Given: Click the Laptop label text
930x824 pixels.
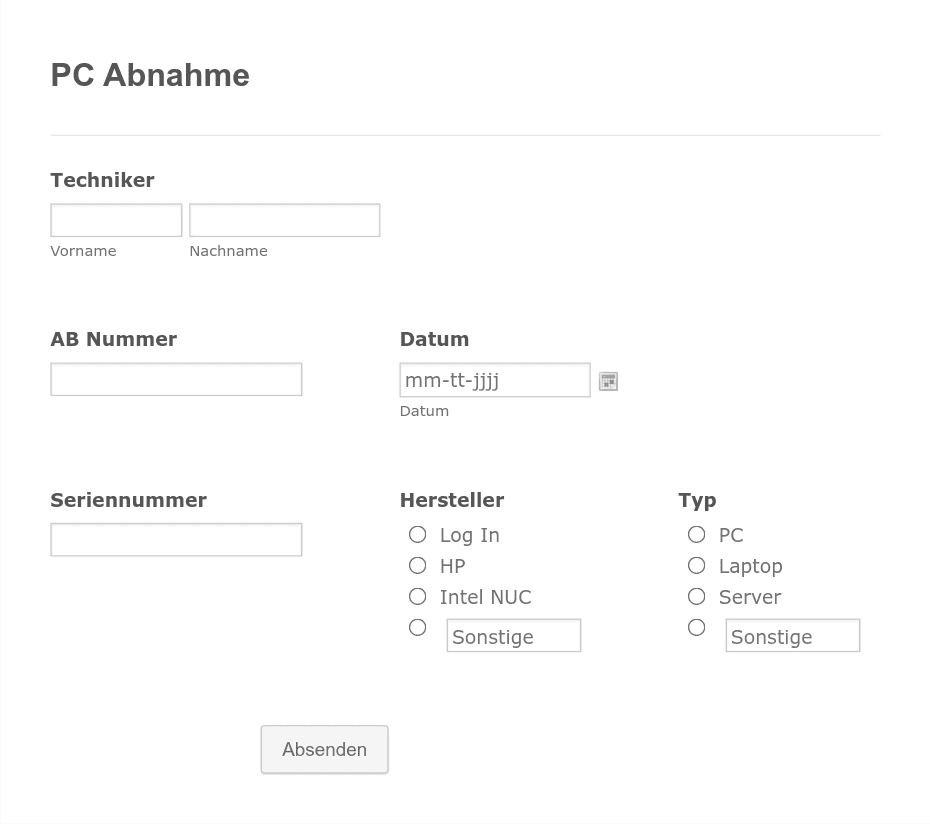Looking at the screenshot, I should [x=750, y=567].
